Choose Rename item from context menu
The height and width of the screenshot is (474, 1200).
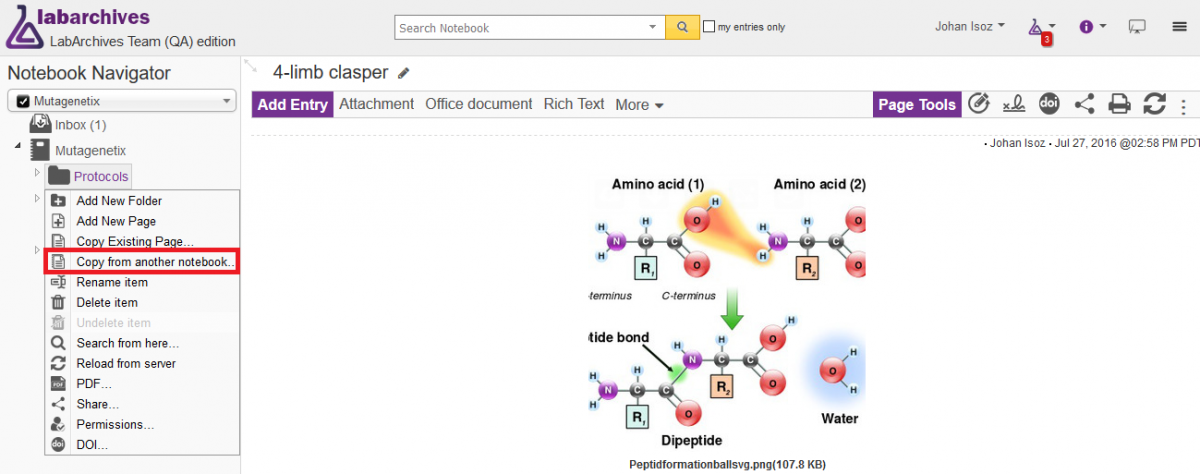pos(112,282)
